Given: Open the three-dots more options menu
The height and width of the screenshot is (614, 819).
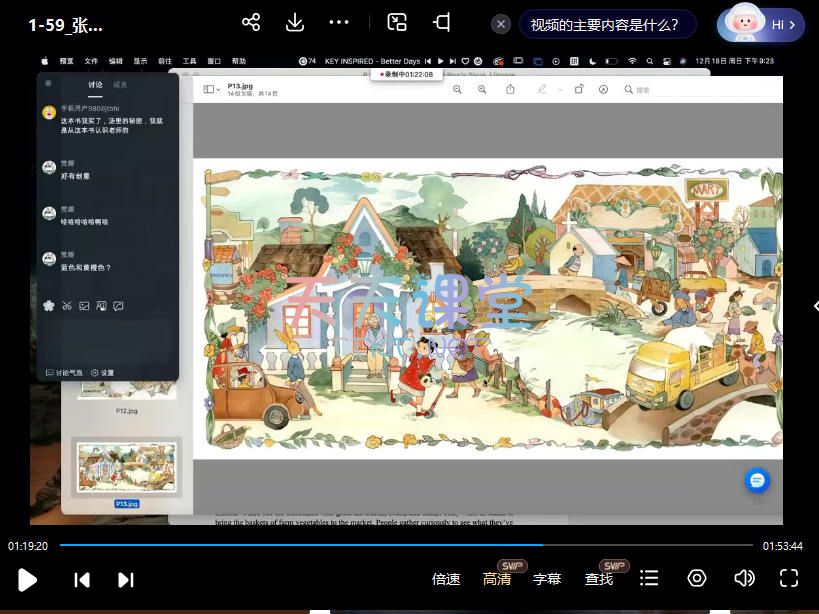Looking at the screenshot, I should pos(339,23).
